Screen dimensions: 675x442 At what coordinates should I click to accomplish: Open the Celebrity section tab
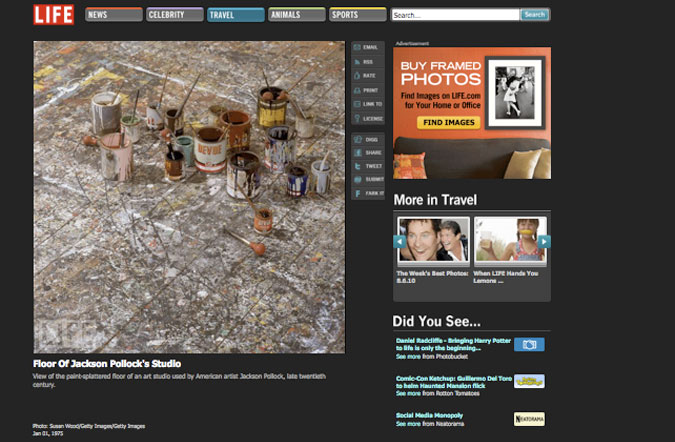[175, 15]
